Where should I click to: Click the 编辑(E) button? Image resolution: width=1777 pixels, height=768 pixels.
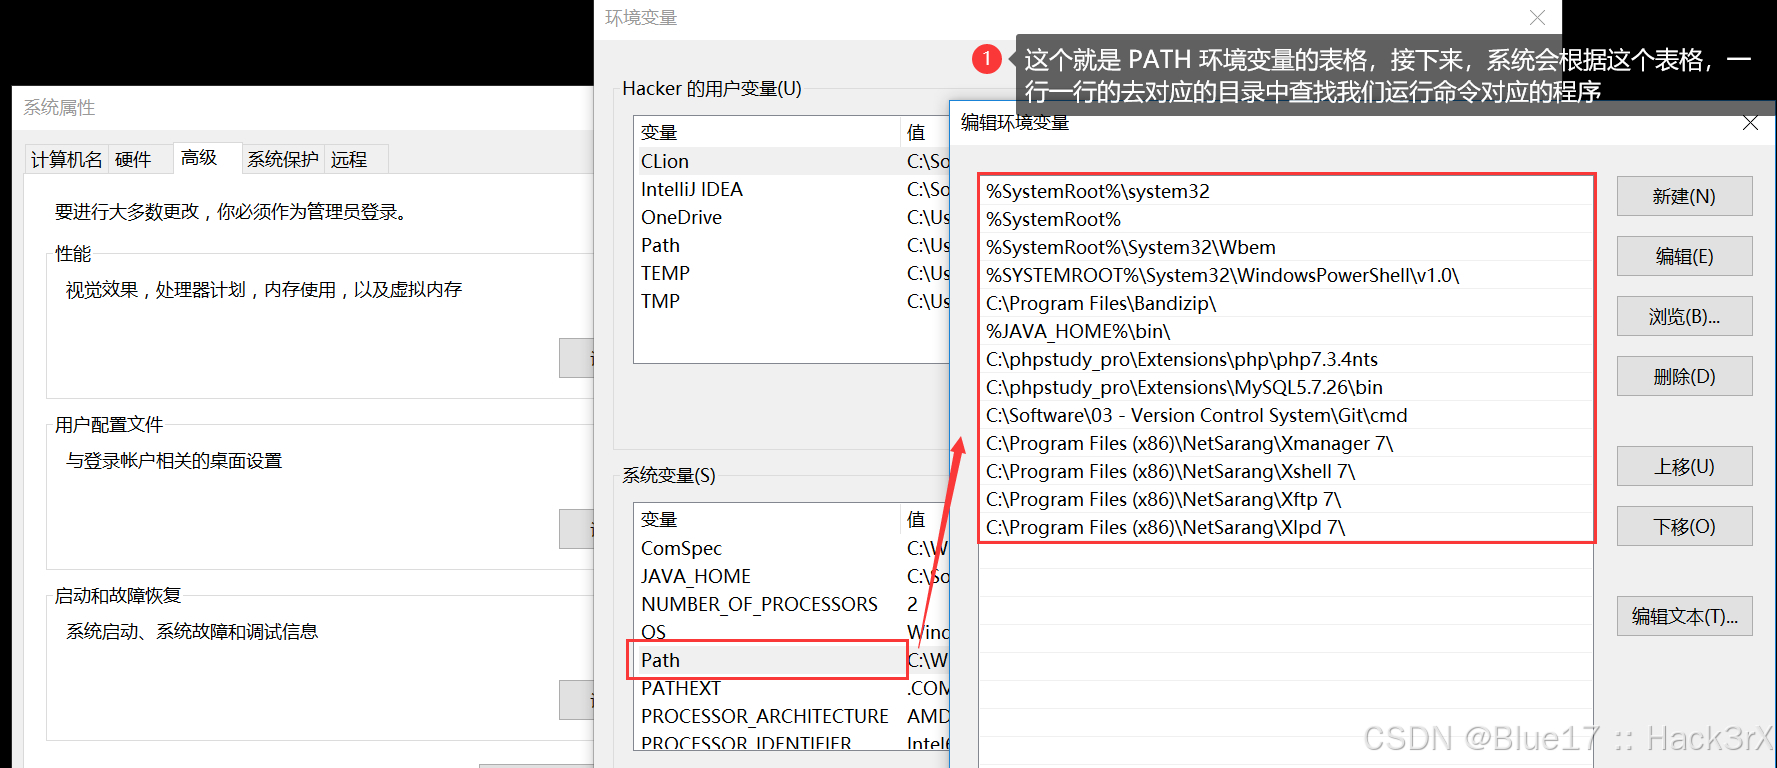click(x=1684, y=256)
